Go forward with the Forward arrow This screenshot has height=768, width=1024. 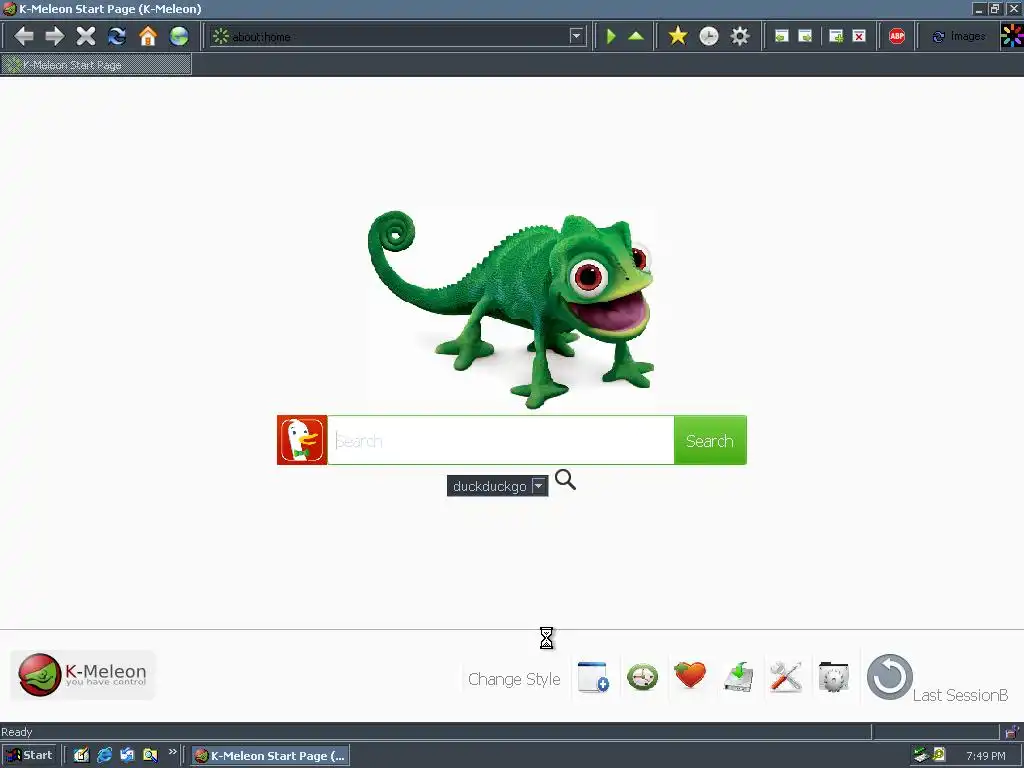tap(55, 36)
